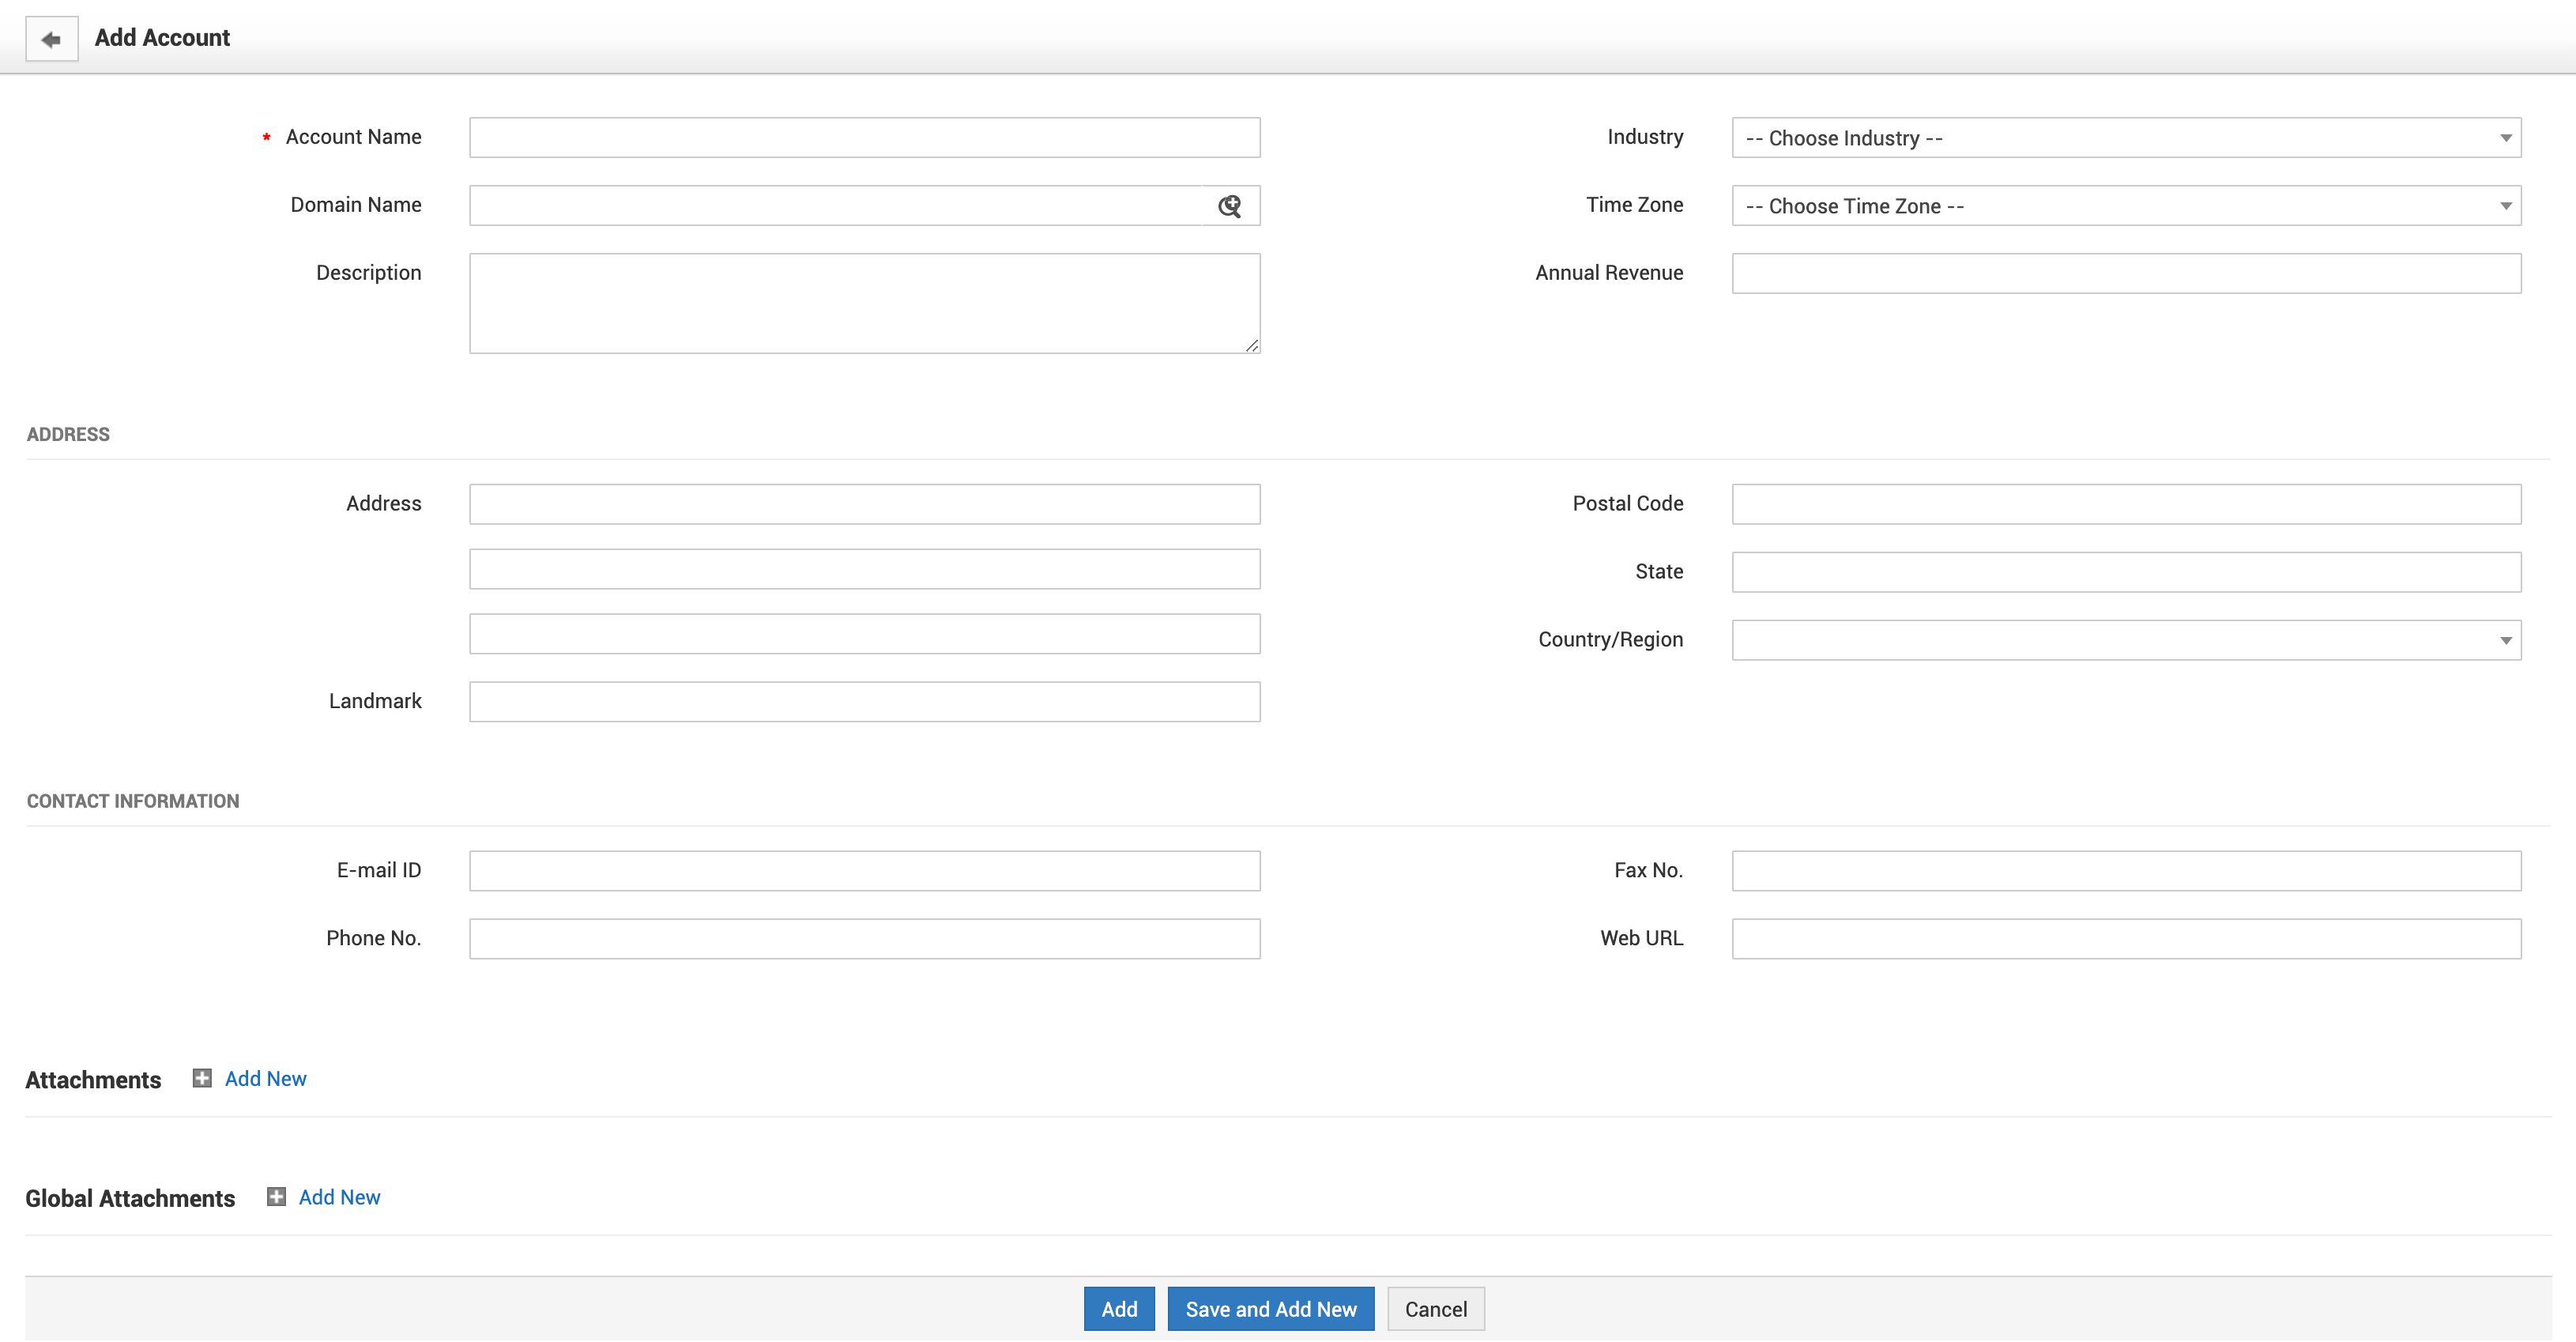Grab the Description resize handle
Viewport: 2576px width, 1342px height.
1252,346
